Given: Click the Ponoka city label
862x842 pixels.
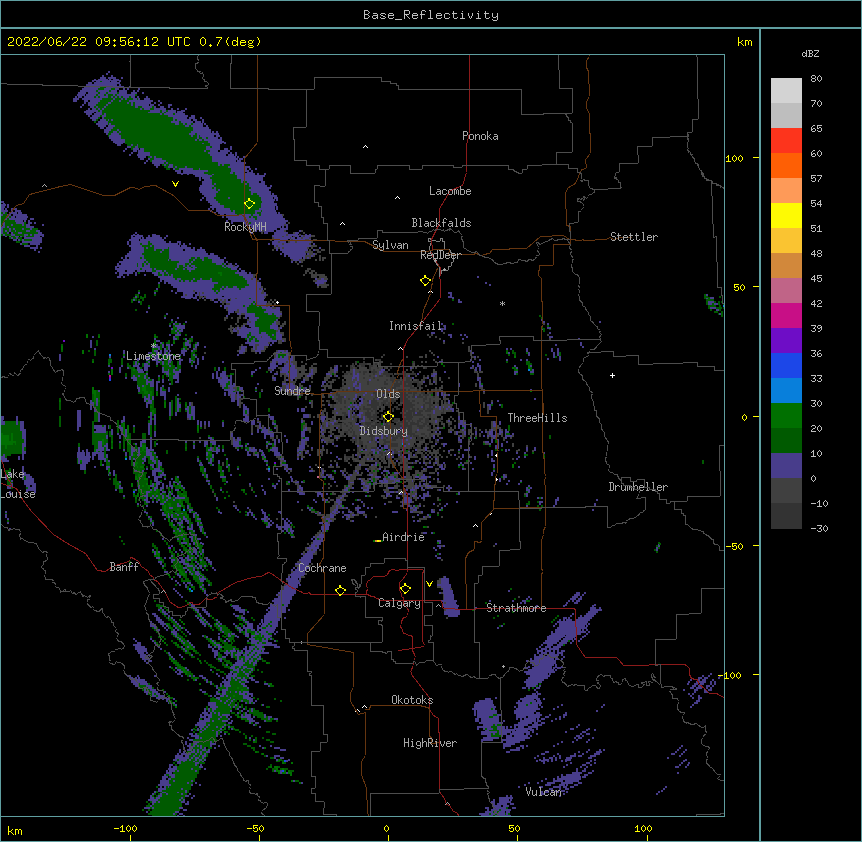Looking at the screenshot, I should (x=480, y=136).
